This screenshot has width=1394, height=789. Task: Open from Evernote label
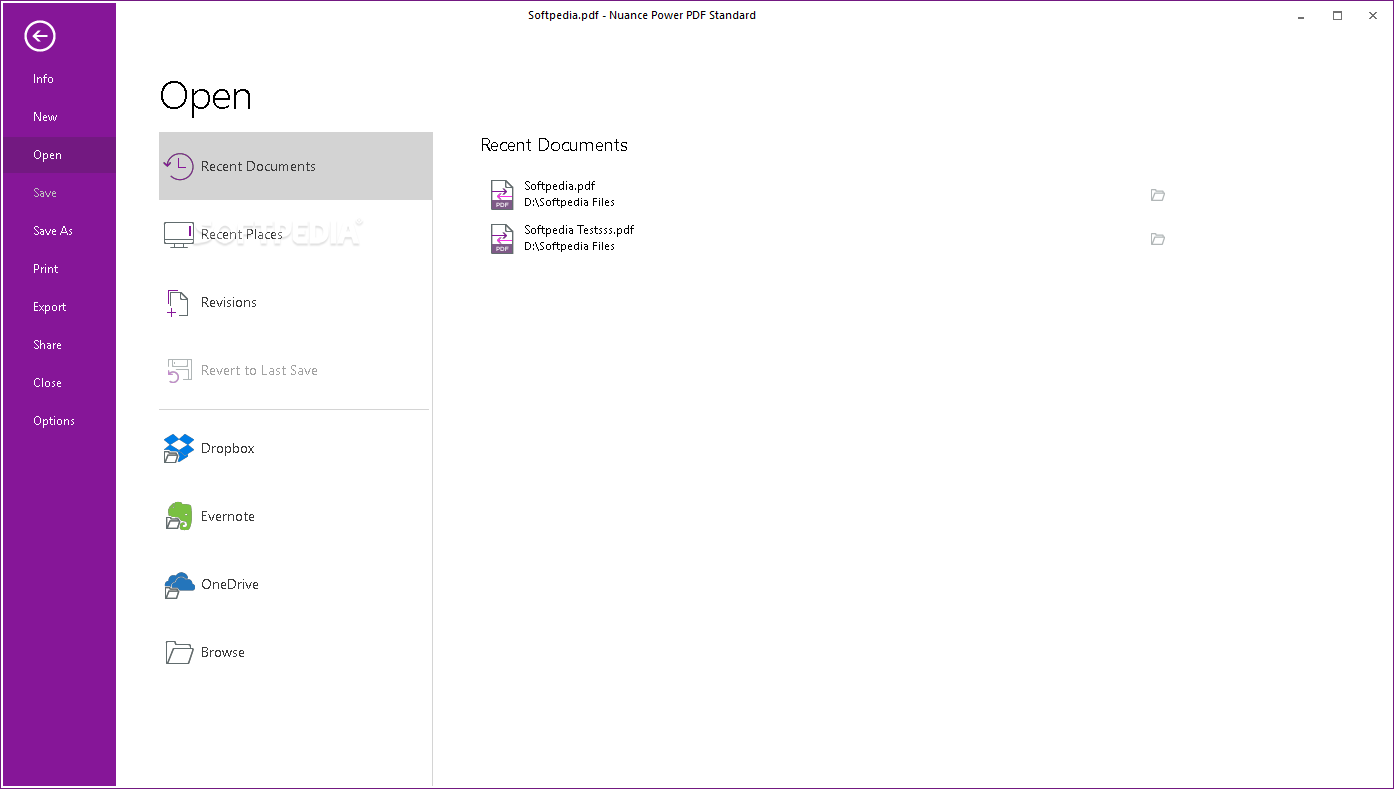tap(228, 516)
